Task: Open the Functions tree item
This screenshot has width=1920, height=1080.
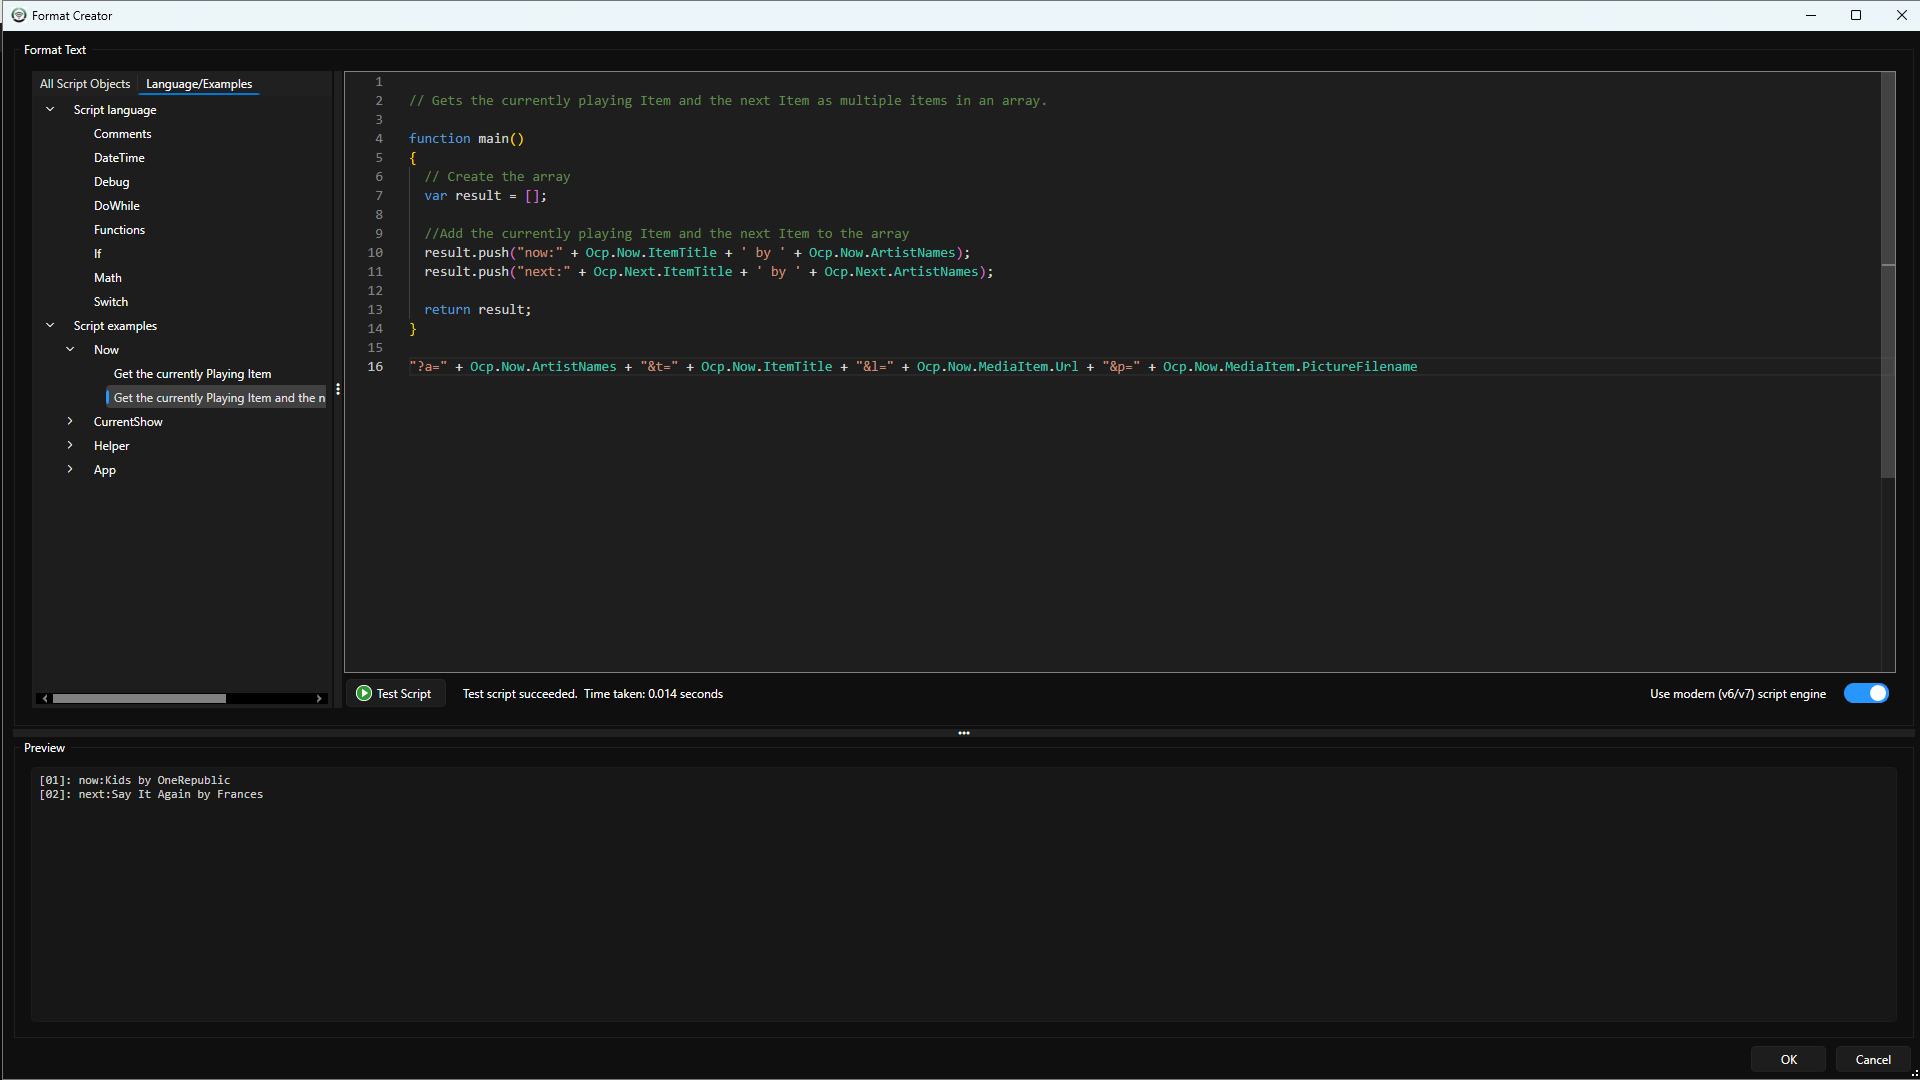Action: pyautogui.click(x=119, y=229)
